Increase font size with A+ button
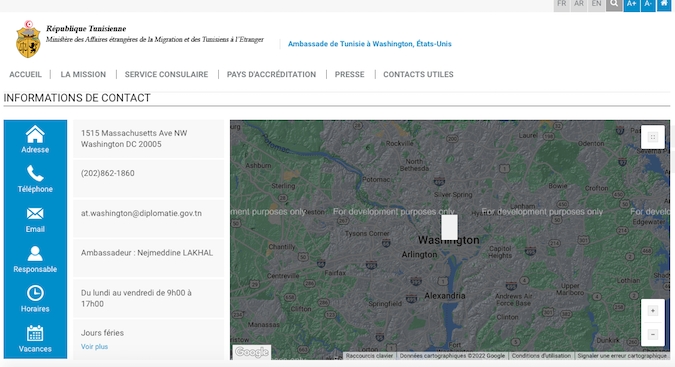675x367 pixels. point(632,4)
